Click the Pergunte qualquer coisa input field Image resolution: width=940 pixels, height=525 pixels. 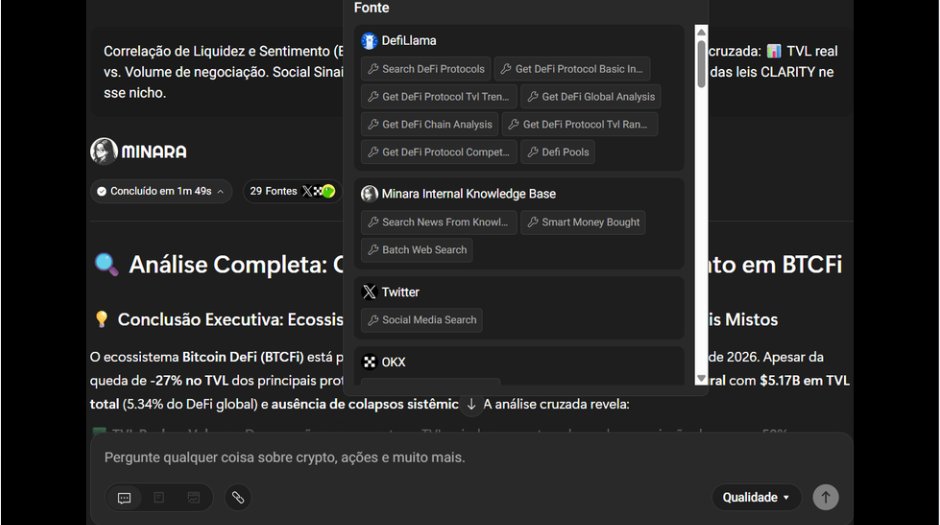coord(472,457)
